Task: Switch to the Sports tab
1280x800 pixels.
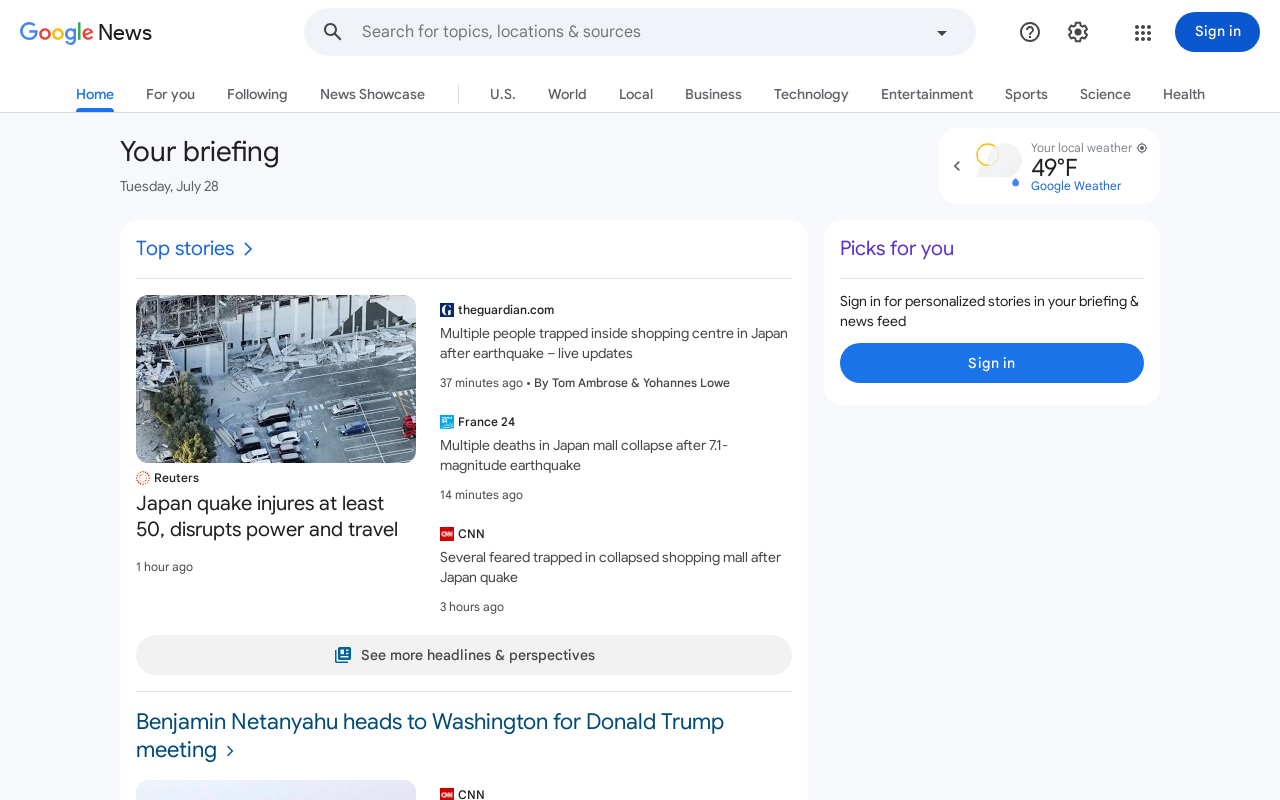Action: (x=1026, y=94)
